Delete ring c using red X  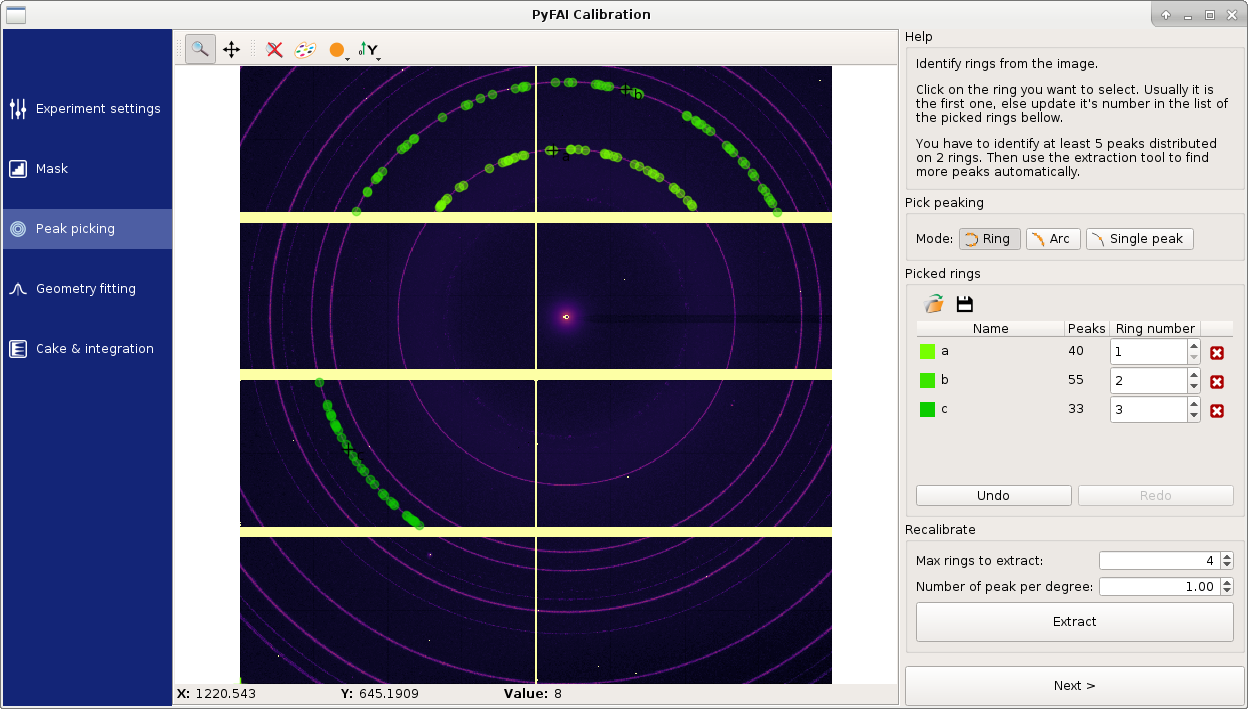pyautogui.click(x=1217, y=410)
